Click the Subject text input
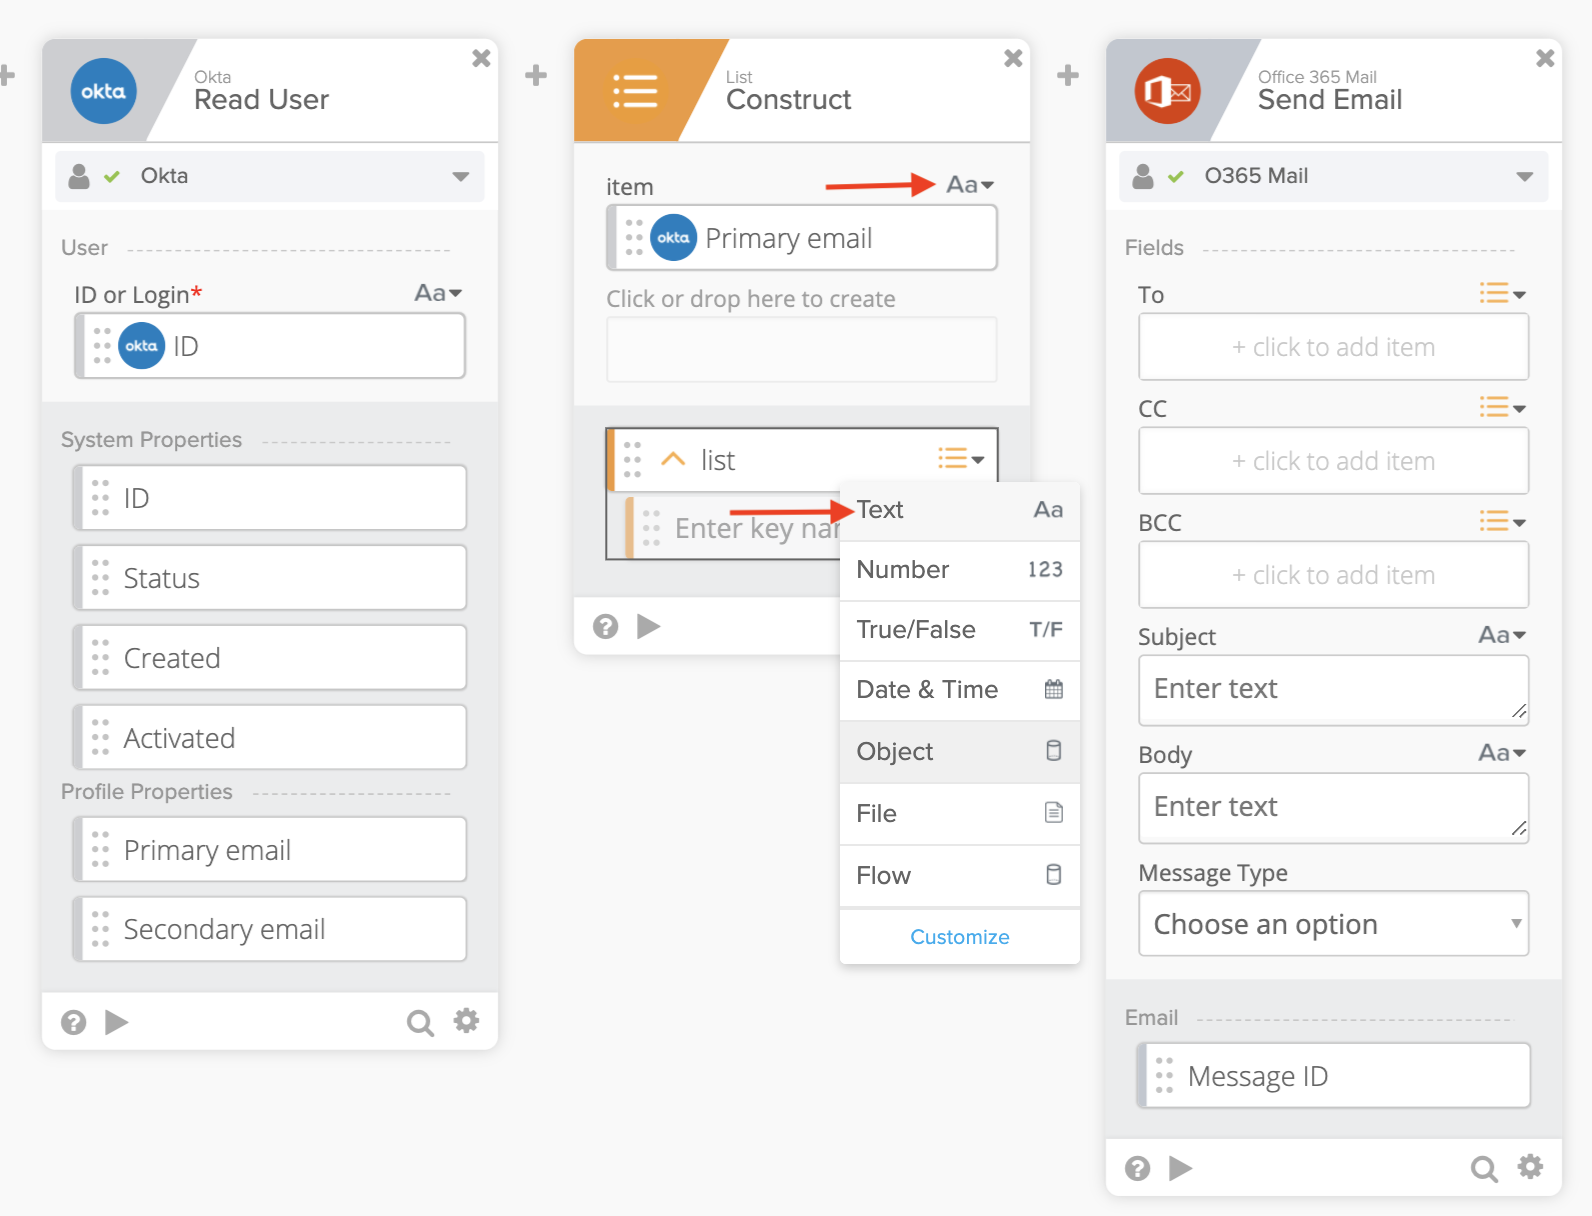Image resolution: width=1592 pixels, height=1216 pixels. click(1333, 690)
